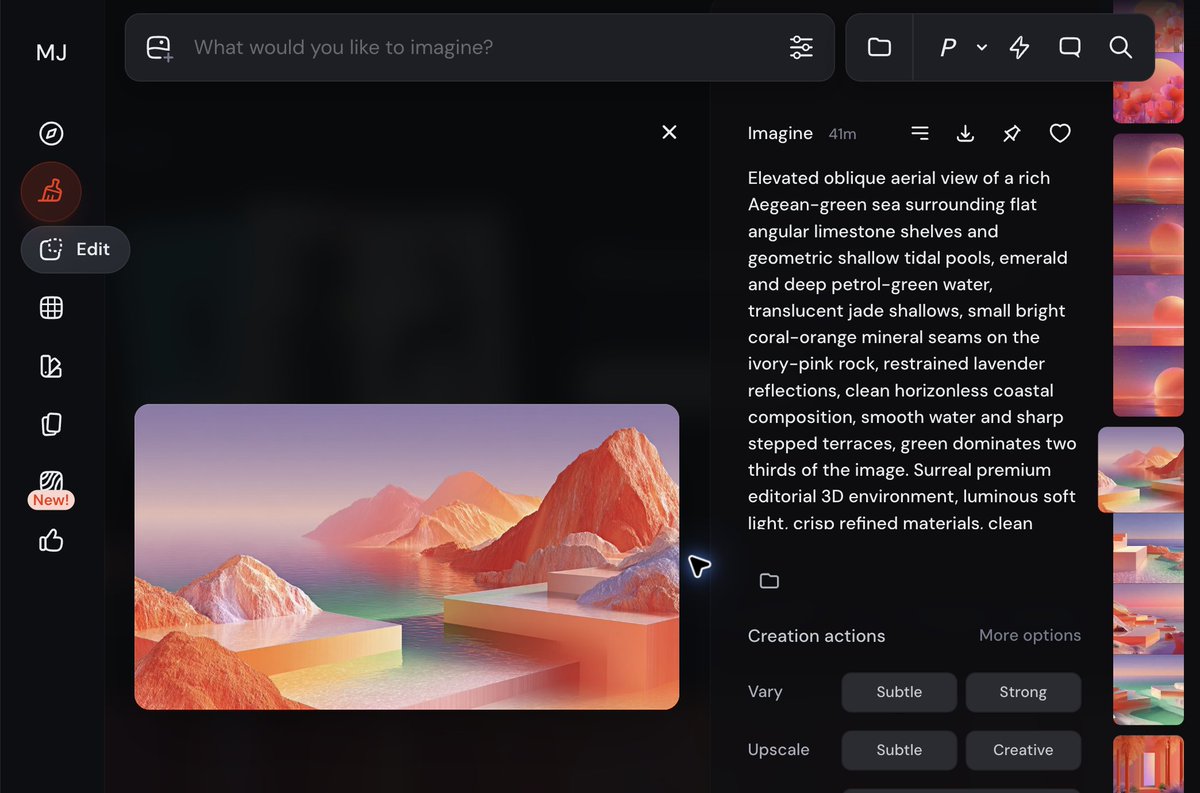Like the image with the heart icon
1200x793 pixels.
tap(1060, 133)
